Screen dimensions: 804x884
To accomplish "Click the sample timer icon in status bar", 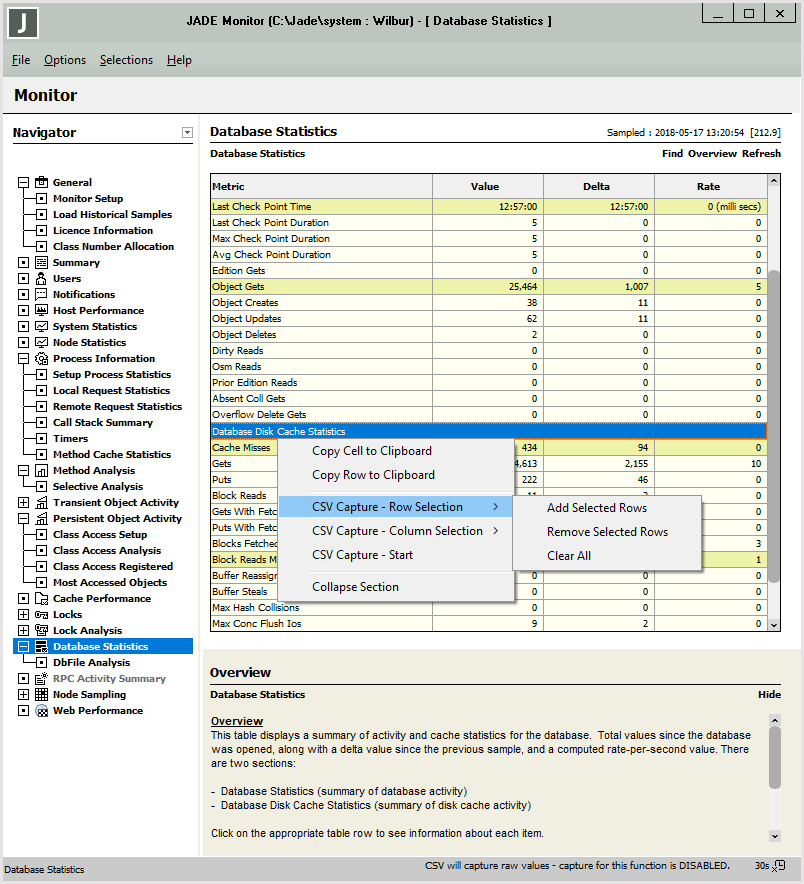I will click(x=780, y=865).
